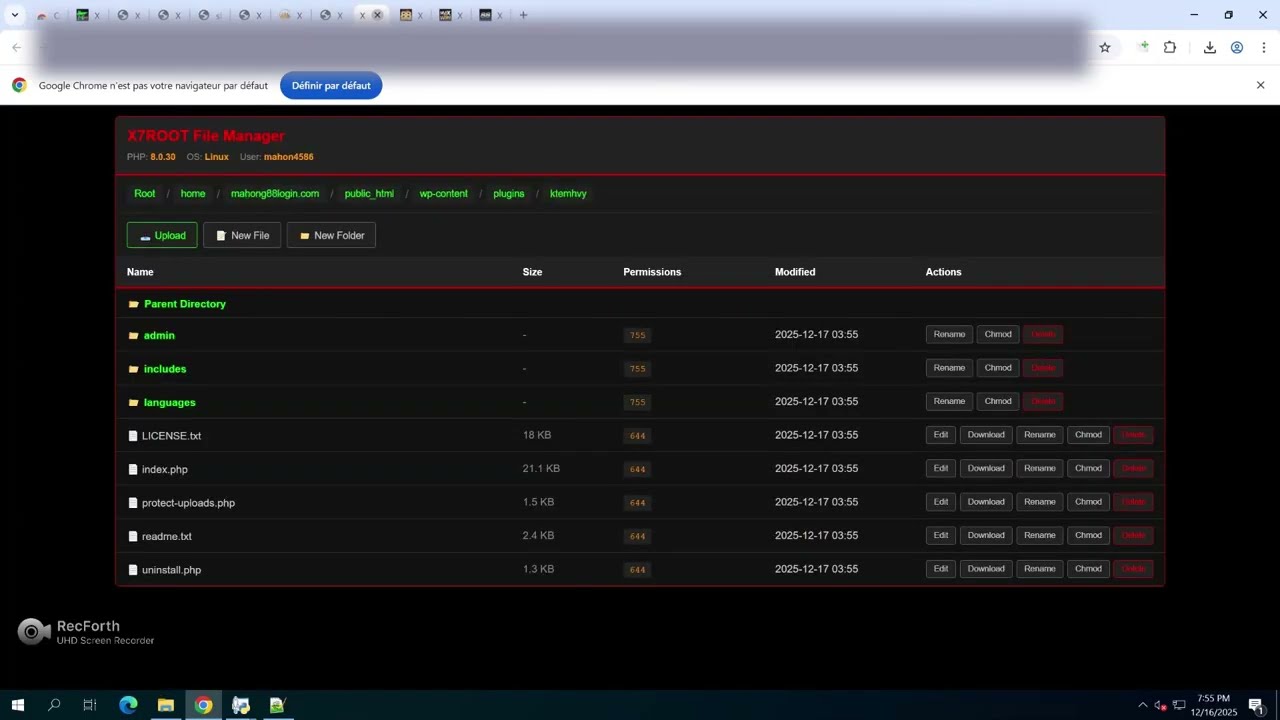This screenshot has height=720, width=1280.
Task: Click Définir par défaut button
Action: 331,86
